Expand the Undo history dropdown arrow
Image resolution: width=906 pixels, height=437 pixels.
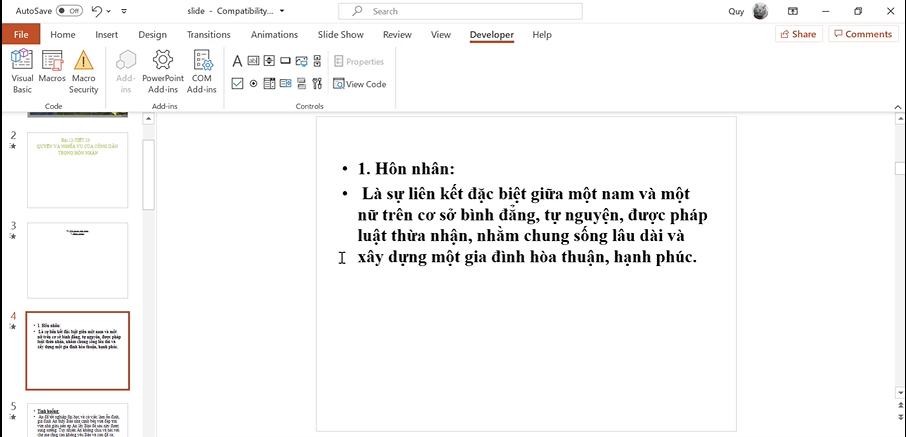click(x=109, y=11)
